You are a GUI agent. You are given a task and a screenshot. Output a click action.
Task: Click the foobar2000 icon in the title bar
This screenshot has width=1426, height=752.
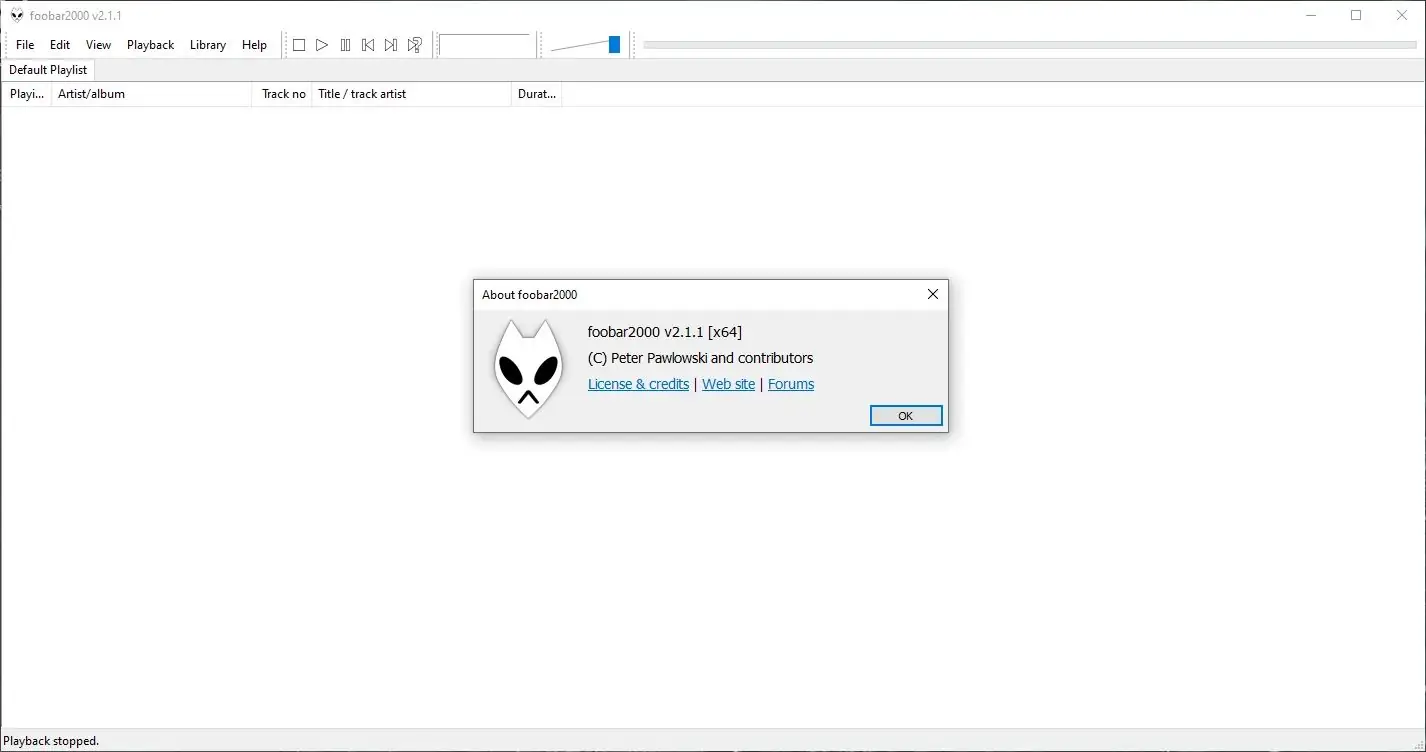pyautogui.click(x=17, y=15)
